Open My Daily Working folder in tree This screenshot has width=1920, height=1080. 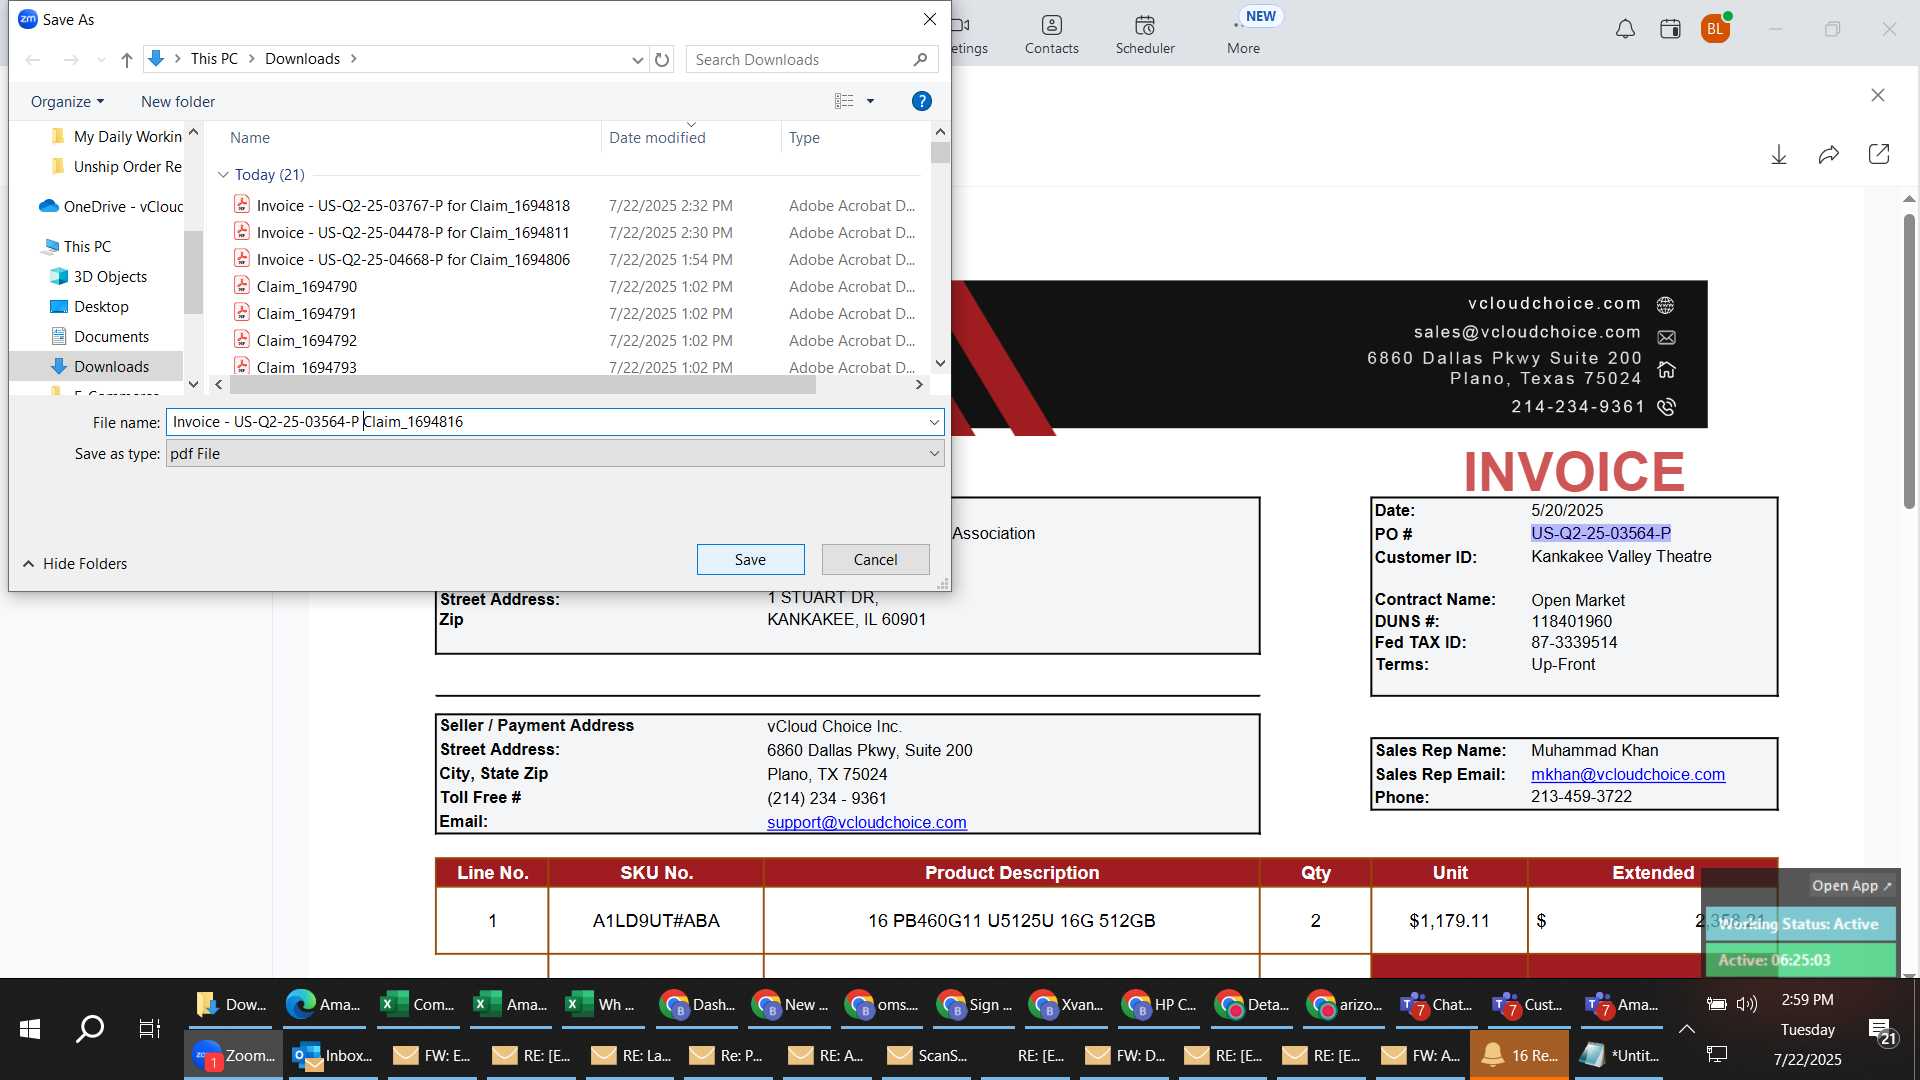coord(127,137)
